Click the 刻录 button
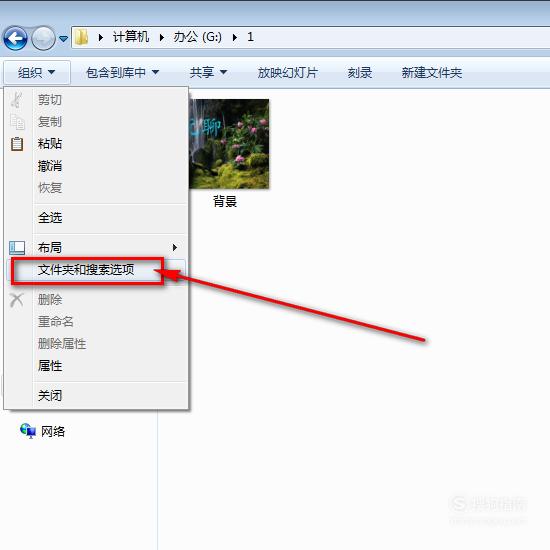The width and height of the screenshot is (550, 550). click(x=360, y=73)
